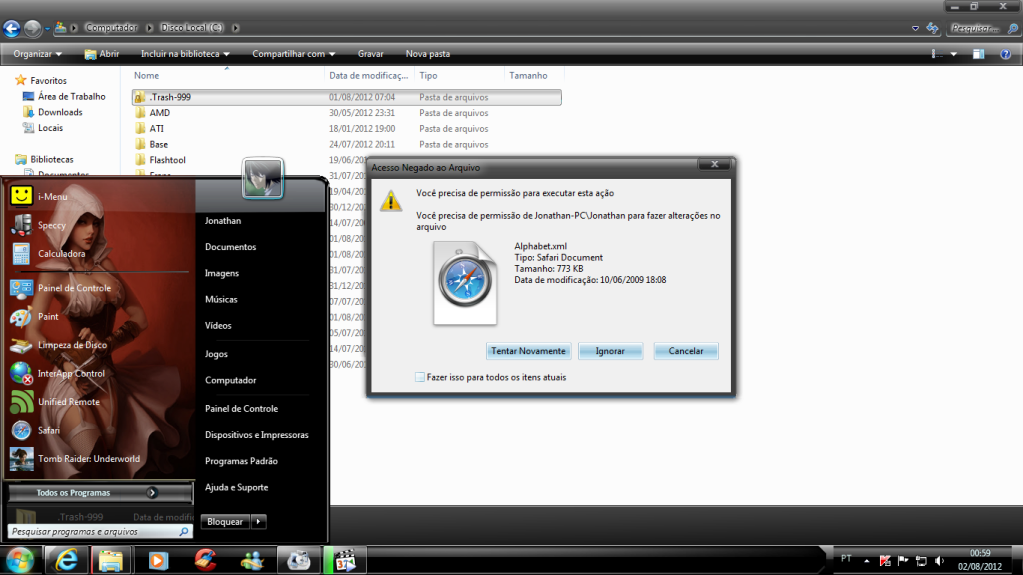
Task: Open Dispositivos e Impressoras
Action: [x=256, y=435]
